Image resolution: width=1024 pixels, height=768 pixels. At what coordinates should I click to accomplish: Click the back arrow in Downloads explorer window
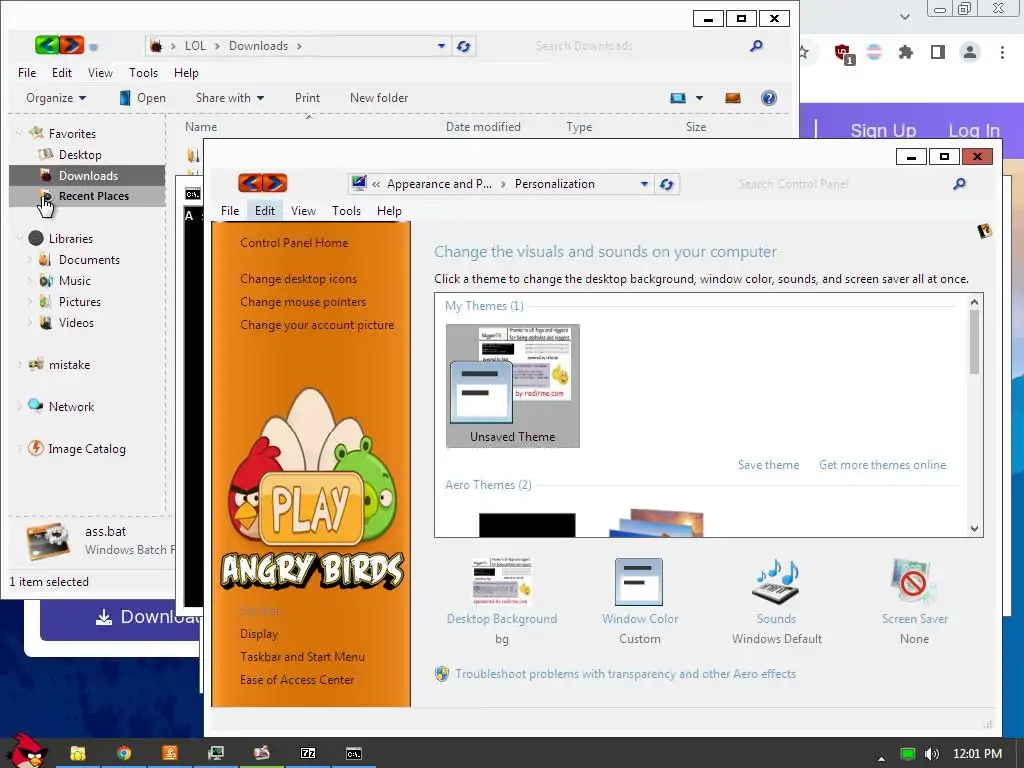pos(47,45)
